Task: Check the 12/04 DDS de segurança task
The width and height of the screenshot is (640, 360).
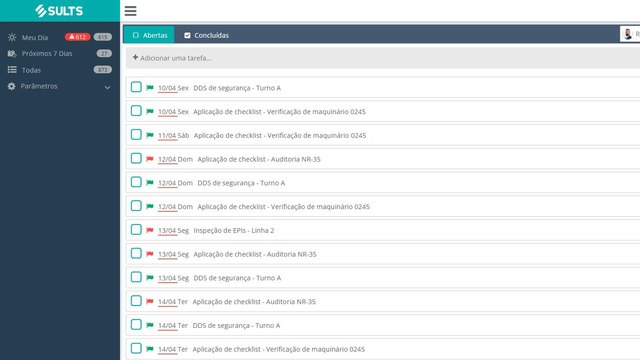Action: coord(136,182)
